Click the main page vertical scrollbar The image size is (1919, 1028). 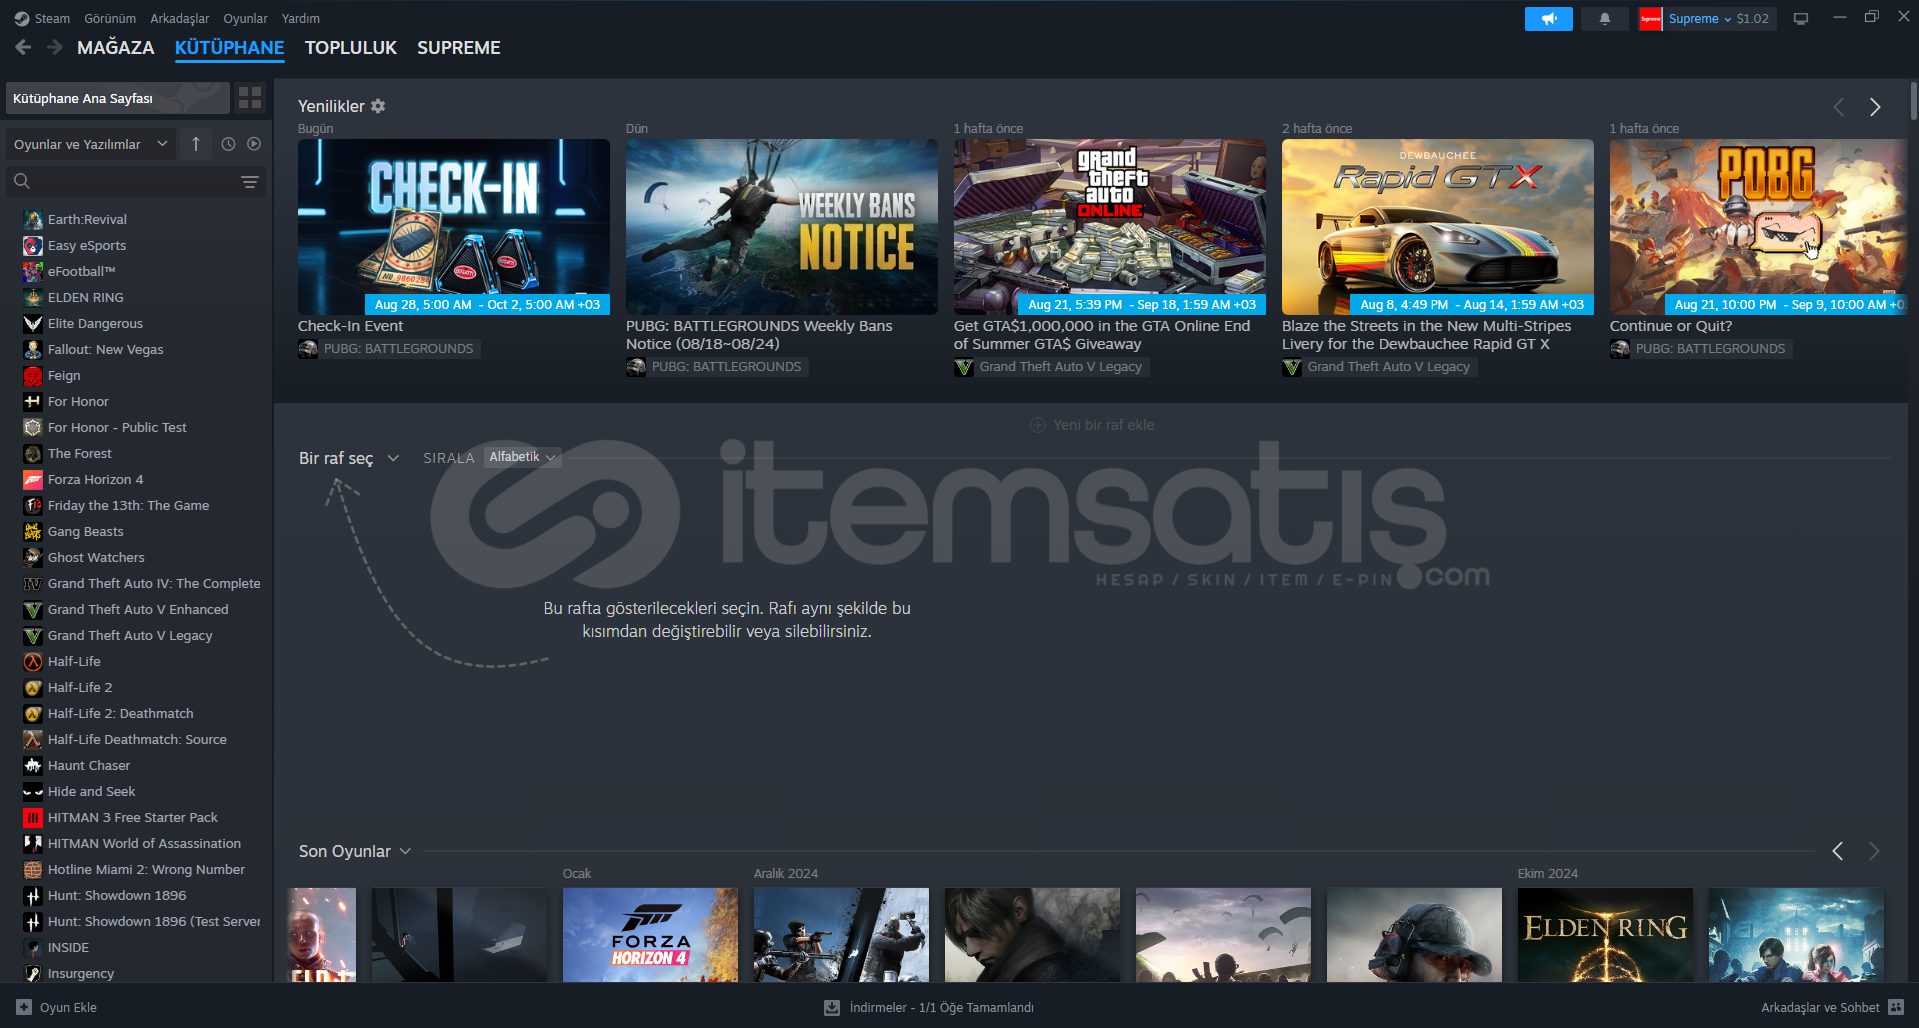pos(1913,101)
